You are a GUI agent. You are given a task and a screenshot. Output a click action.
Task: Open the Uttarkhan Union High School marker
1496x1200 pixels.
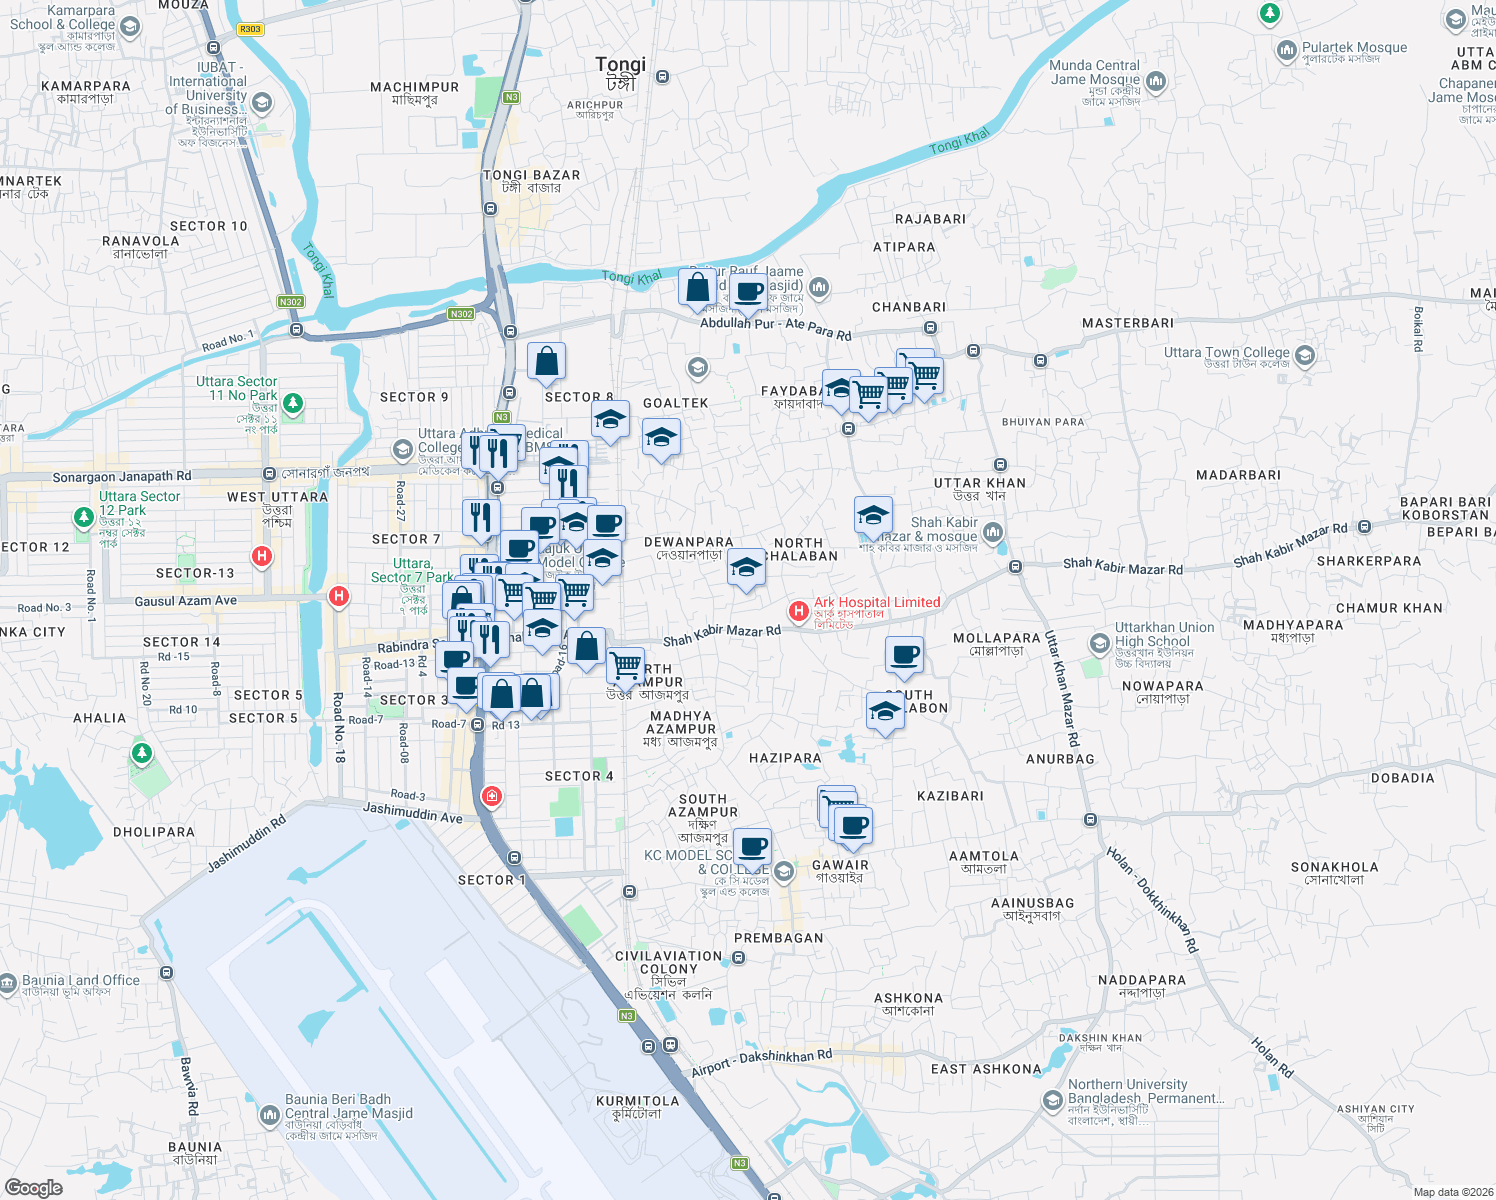coord(1100,642)
